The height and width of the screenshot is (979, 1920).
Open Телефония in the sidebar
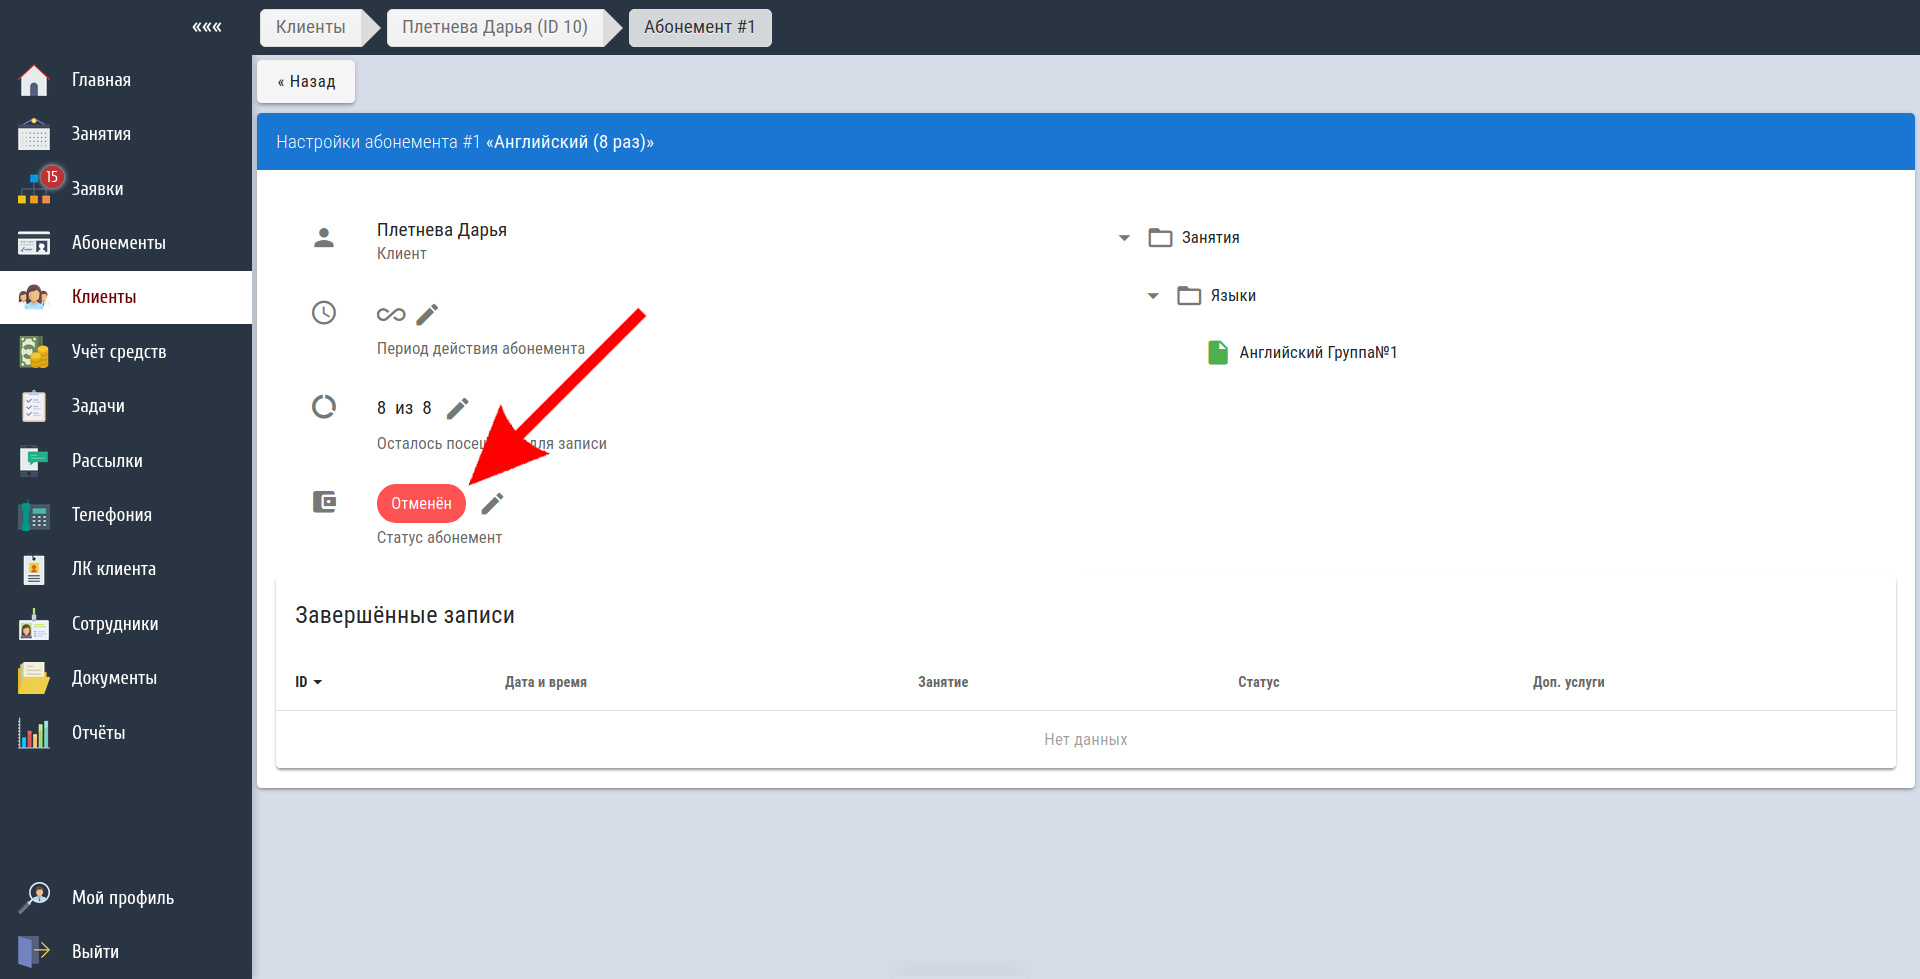point(112,515)
